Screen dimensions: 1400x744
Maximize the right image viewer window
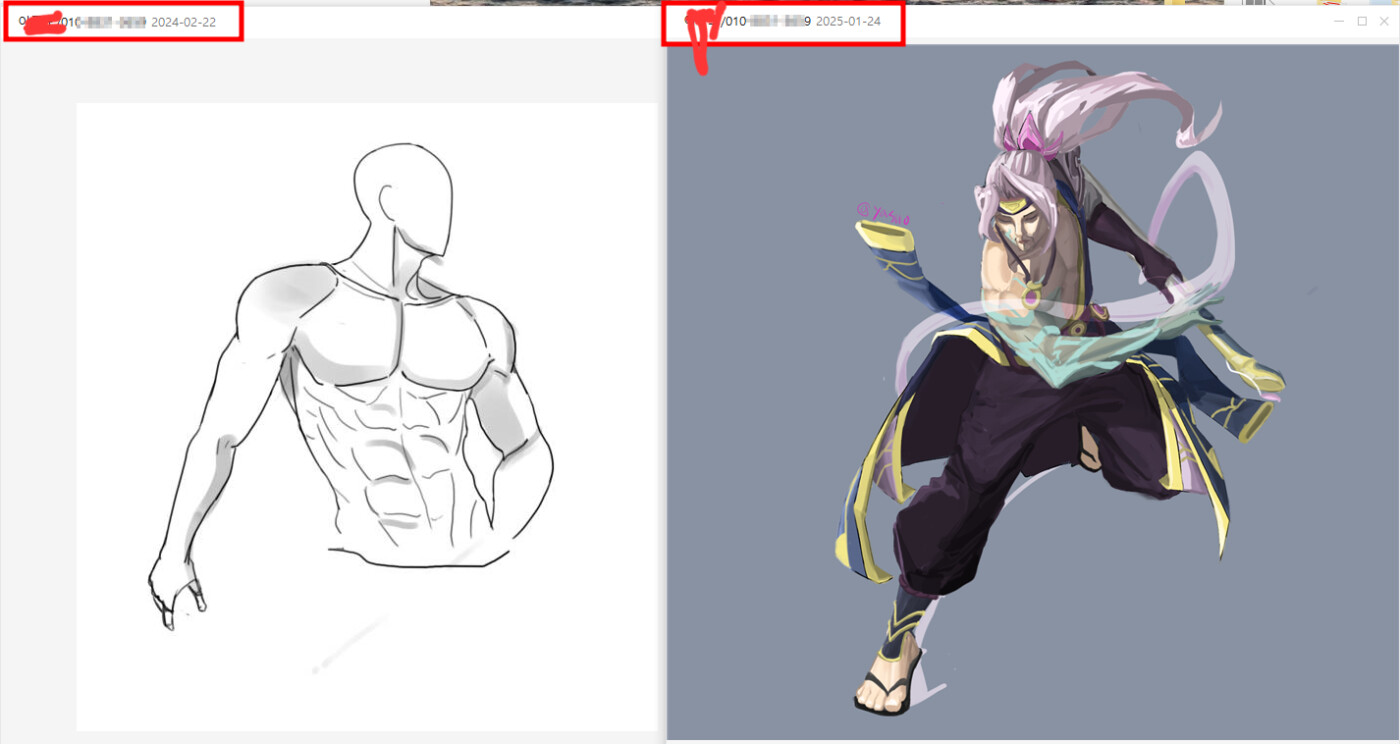point(1362,21)
